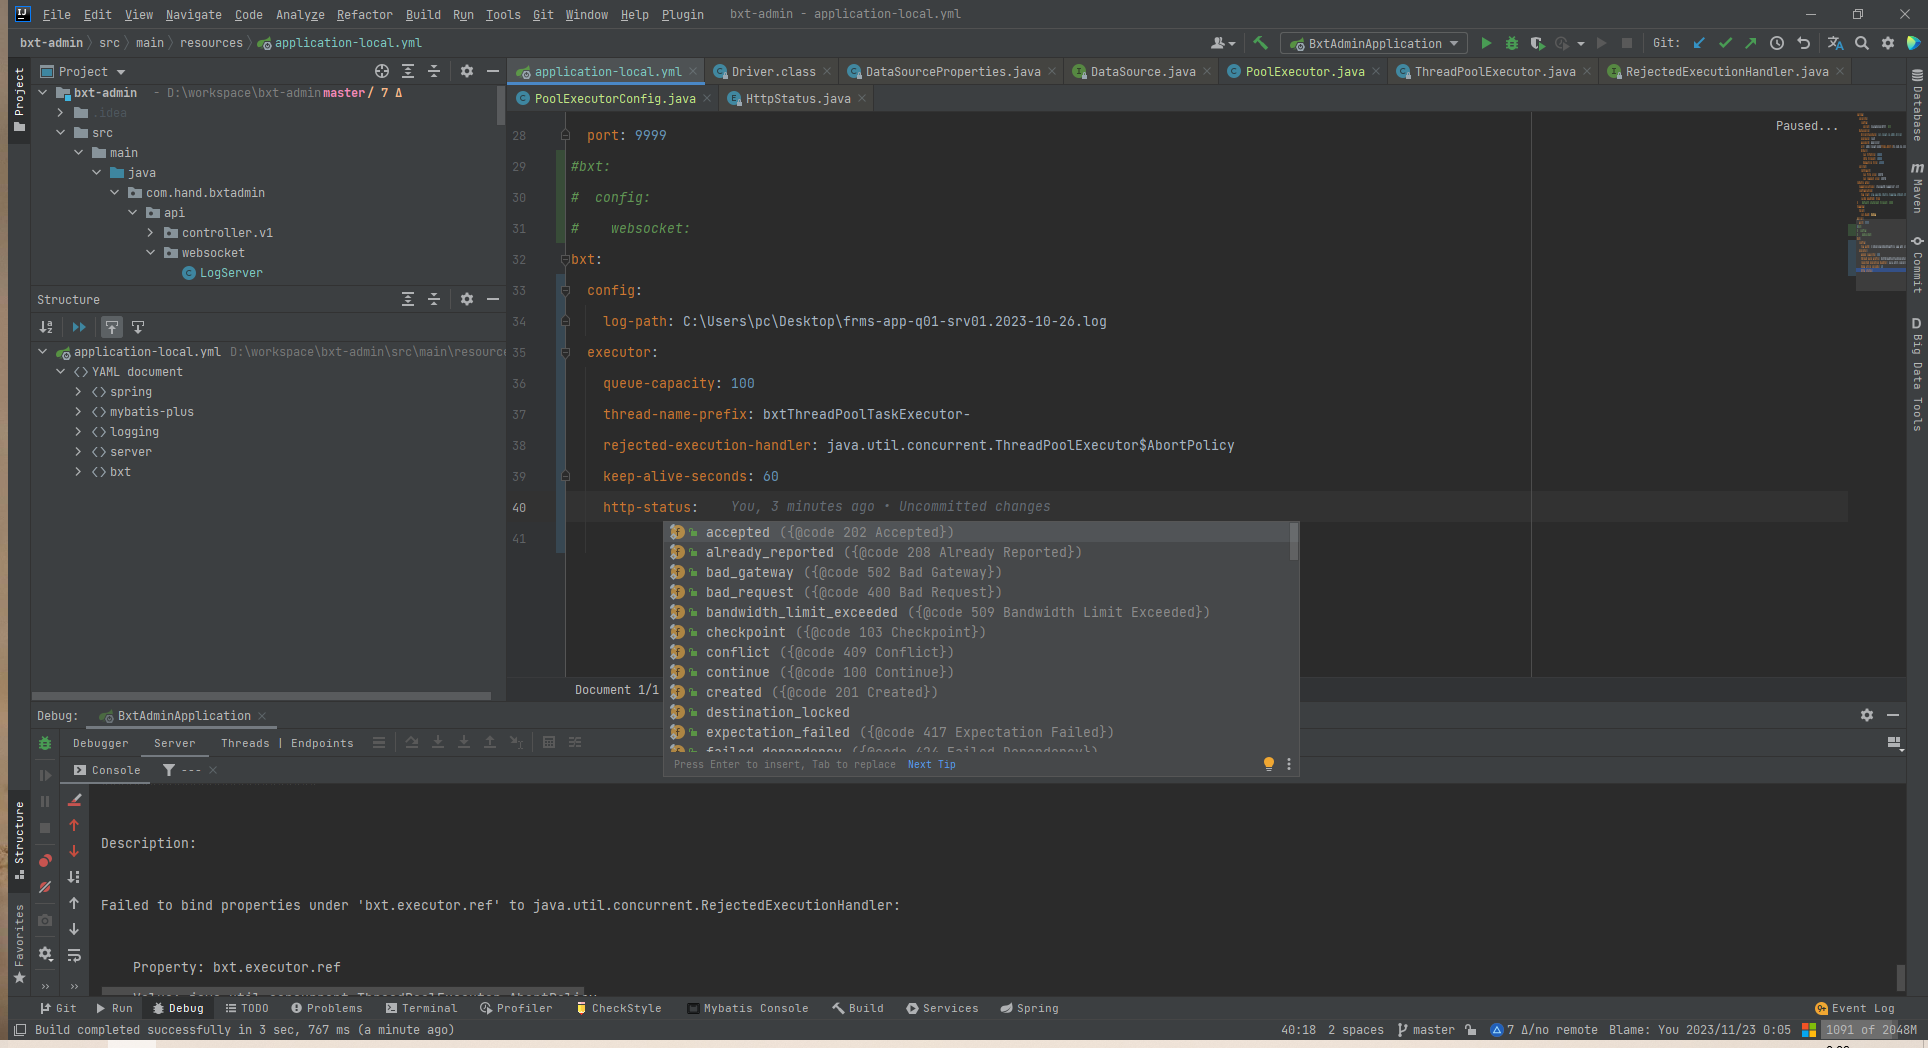Screen dimensions: 1928x1048
Task: Switch to the PoolExecutor.java editor tab
Action: (1304, 71)
